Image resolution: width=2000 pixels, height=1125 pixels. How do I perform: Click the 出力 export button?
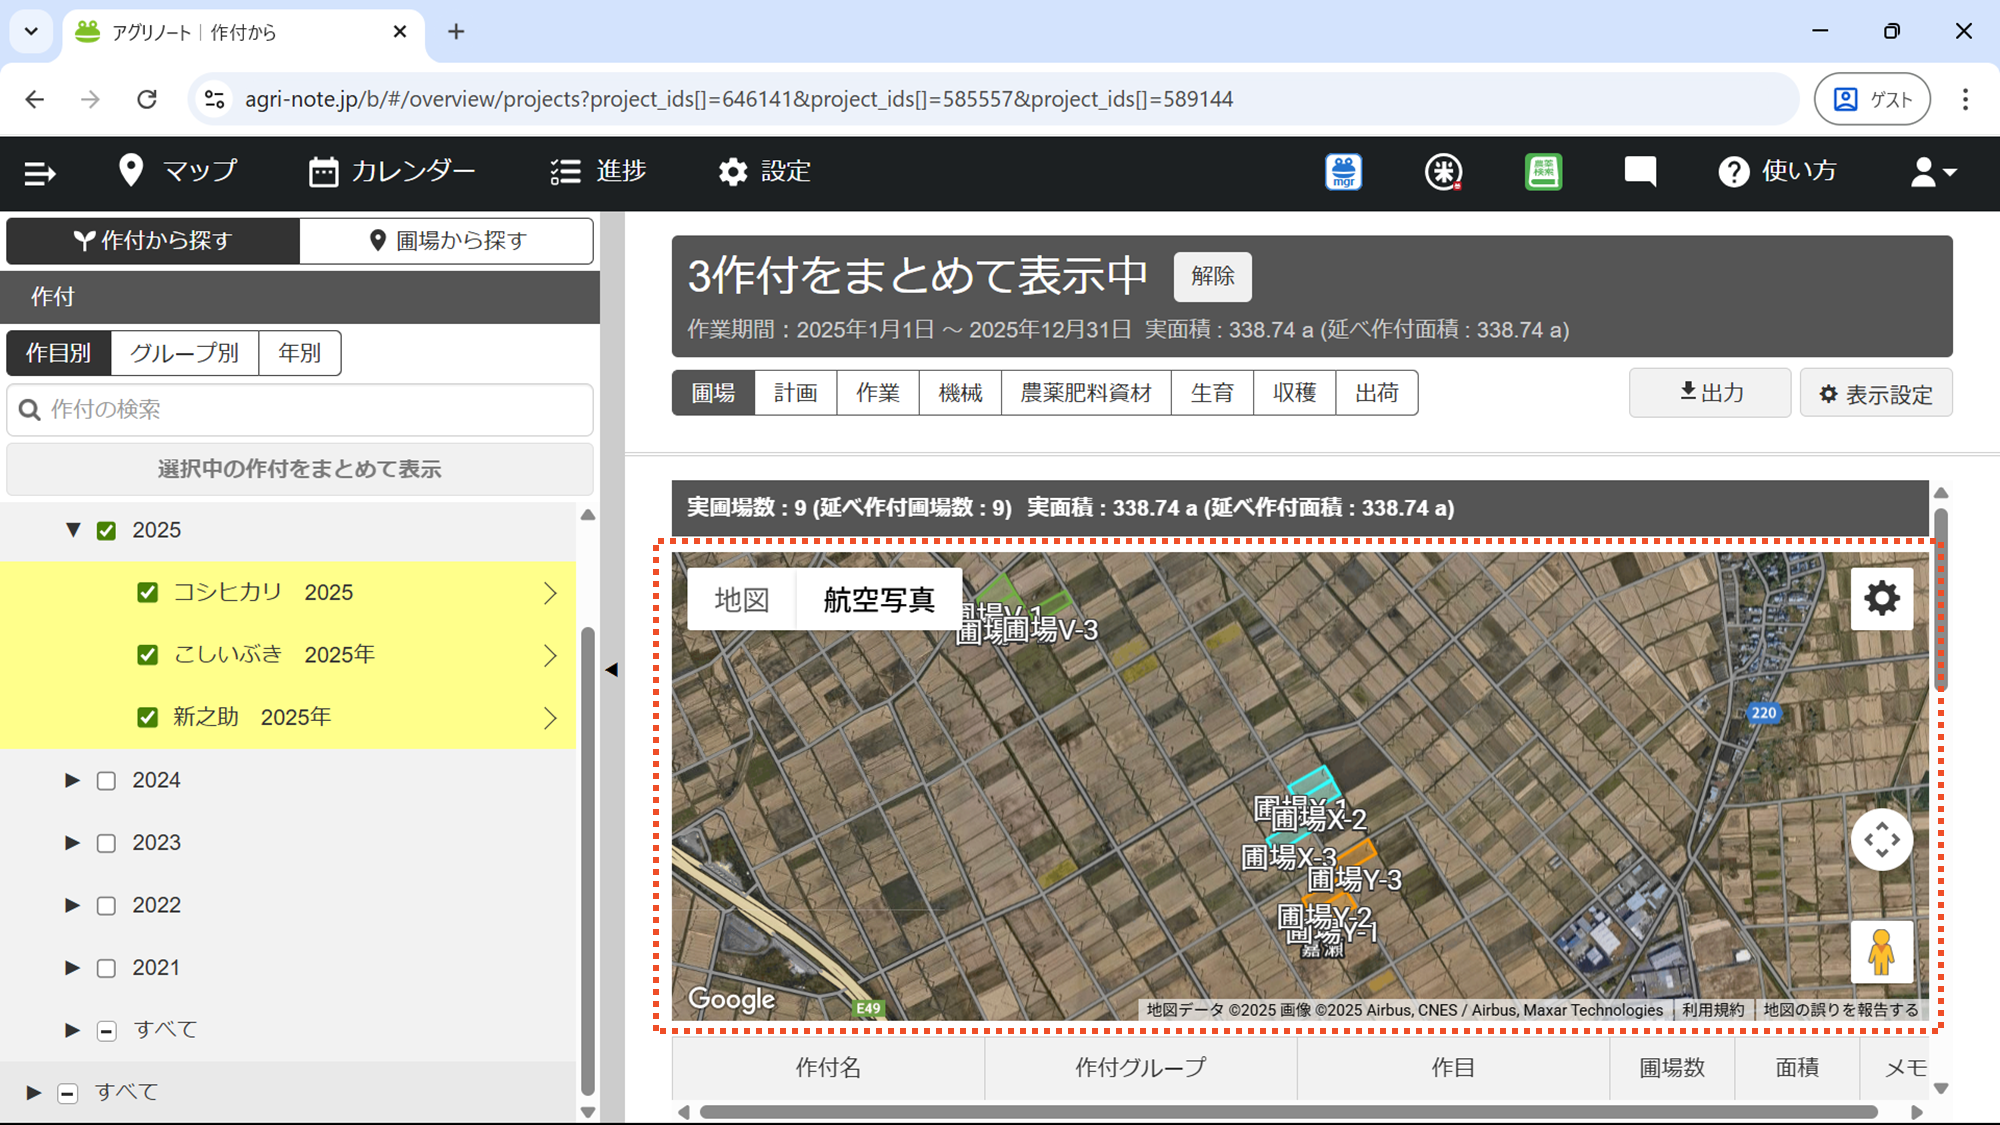(x=1709, y=393)
